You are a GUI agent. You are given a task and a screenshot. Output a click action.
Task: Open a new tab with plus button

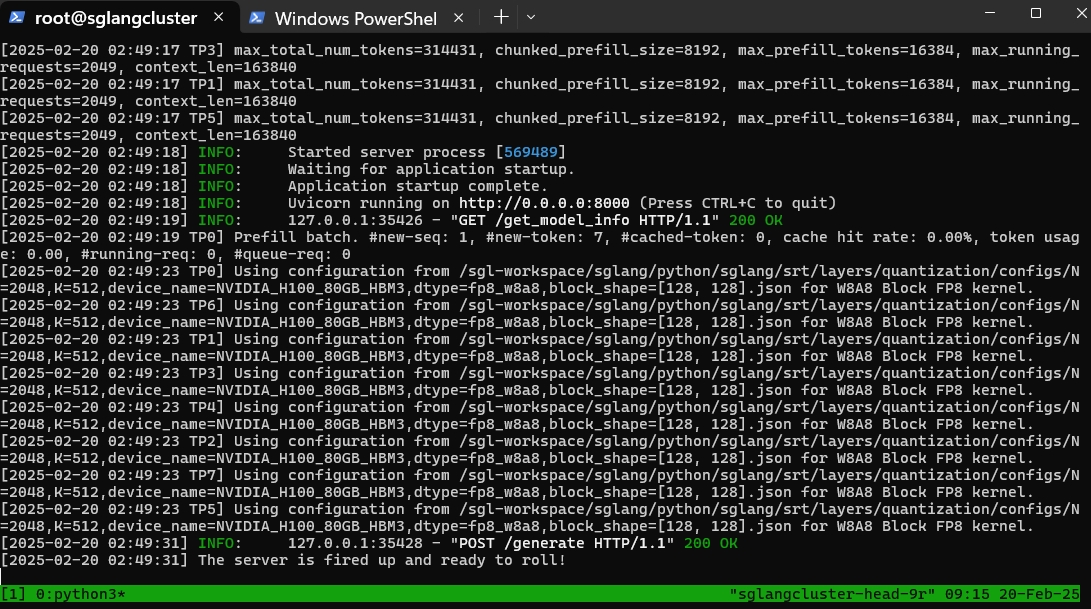(501, 18)
